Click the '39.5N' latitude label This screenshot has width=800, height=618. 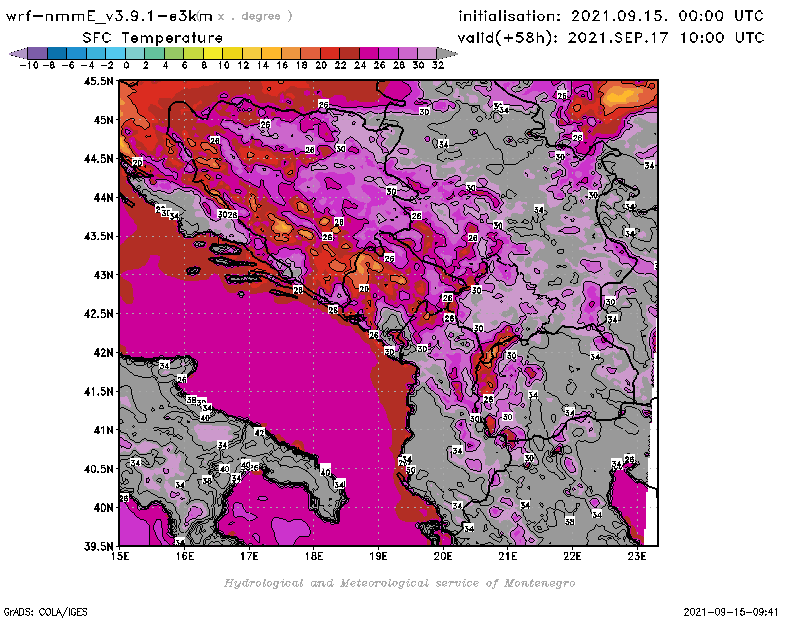pos(98,547)
